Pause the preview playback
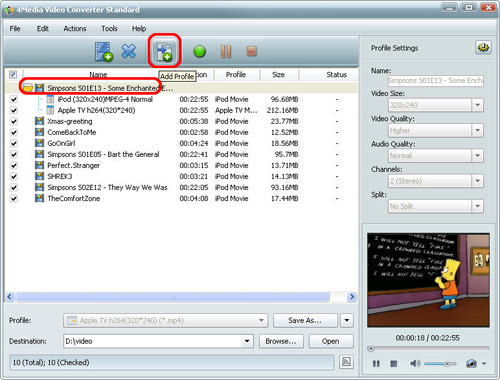 click(376, 363)
